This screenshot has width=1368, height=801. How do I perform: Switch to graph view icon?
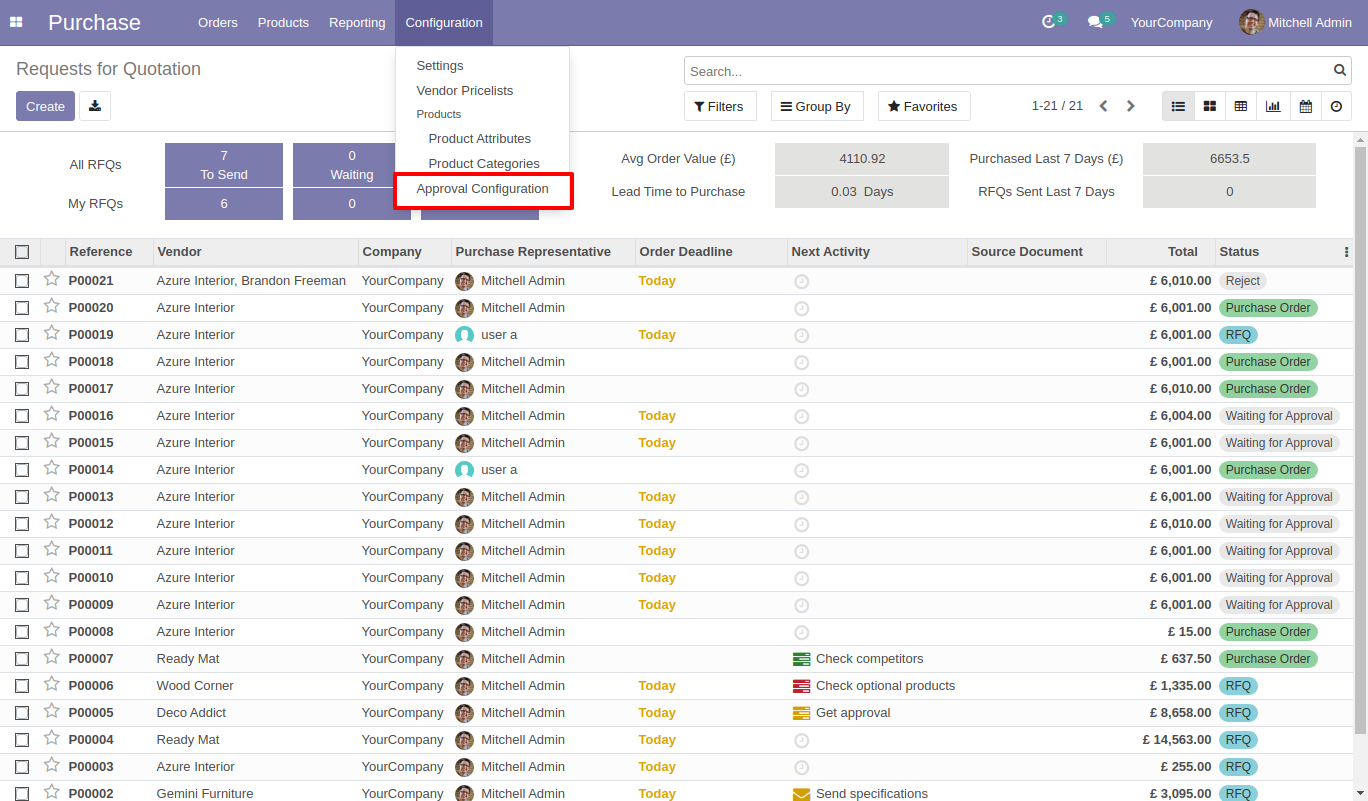(x=1273, y=106)
